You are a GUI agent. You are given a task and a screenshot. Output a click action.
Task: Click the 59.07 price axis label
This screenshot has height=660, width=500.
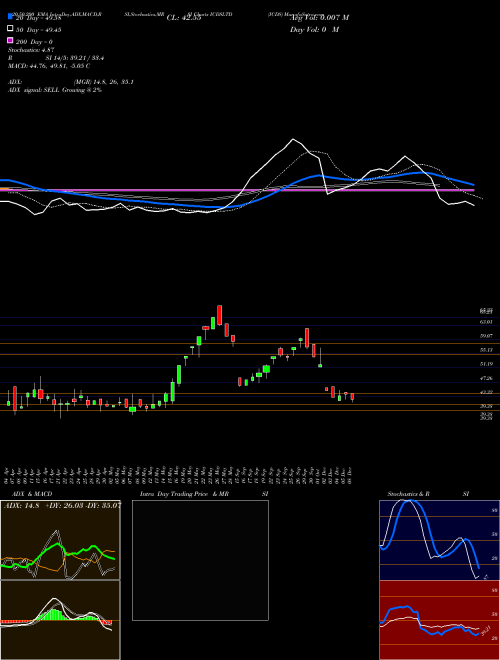(486, 336)
